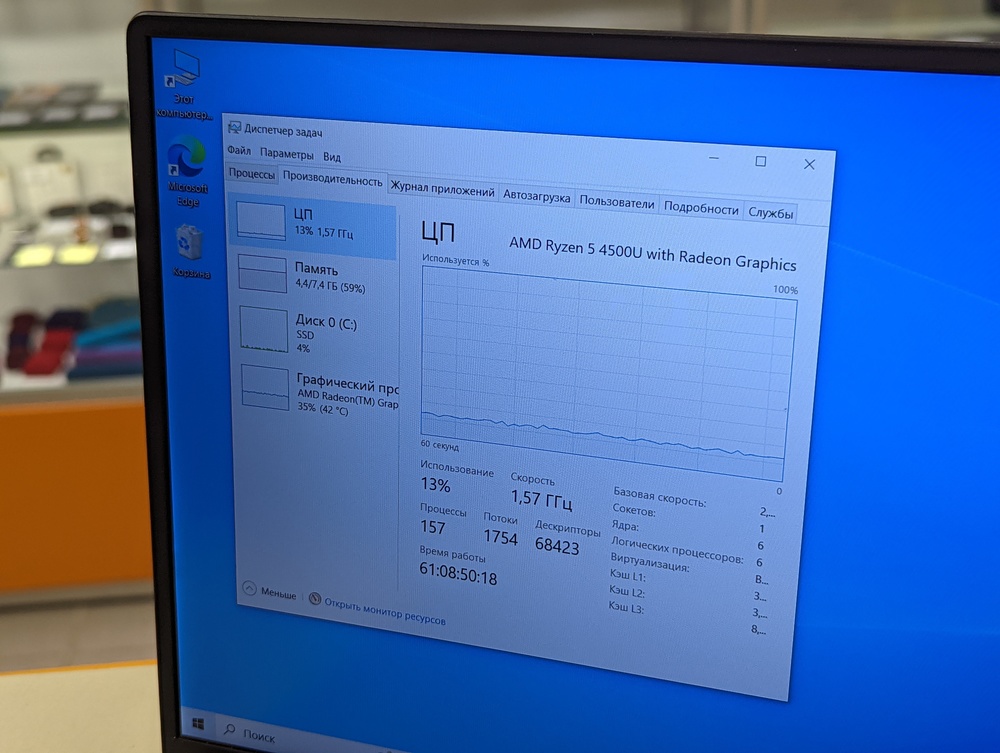Open the Вид menu
The image size is (1000, 753).
(x=332, y=157)
